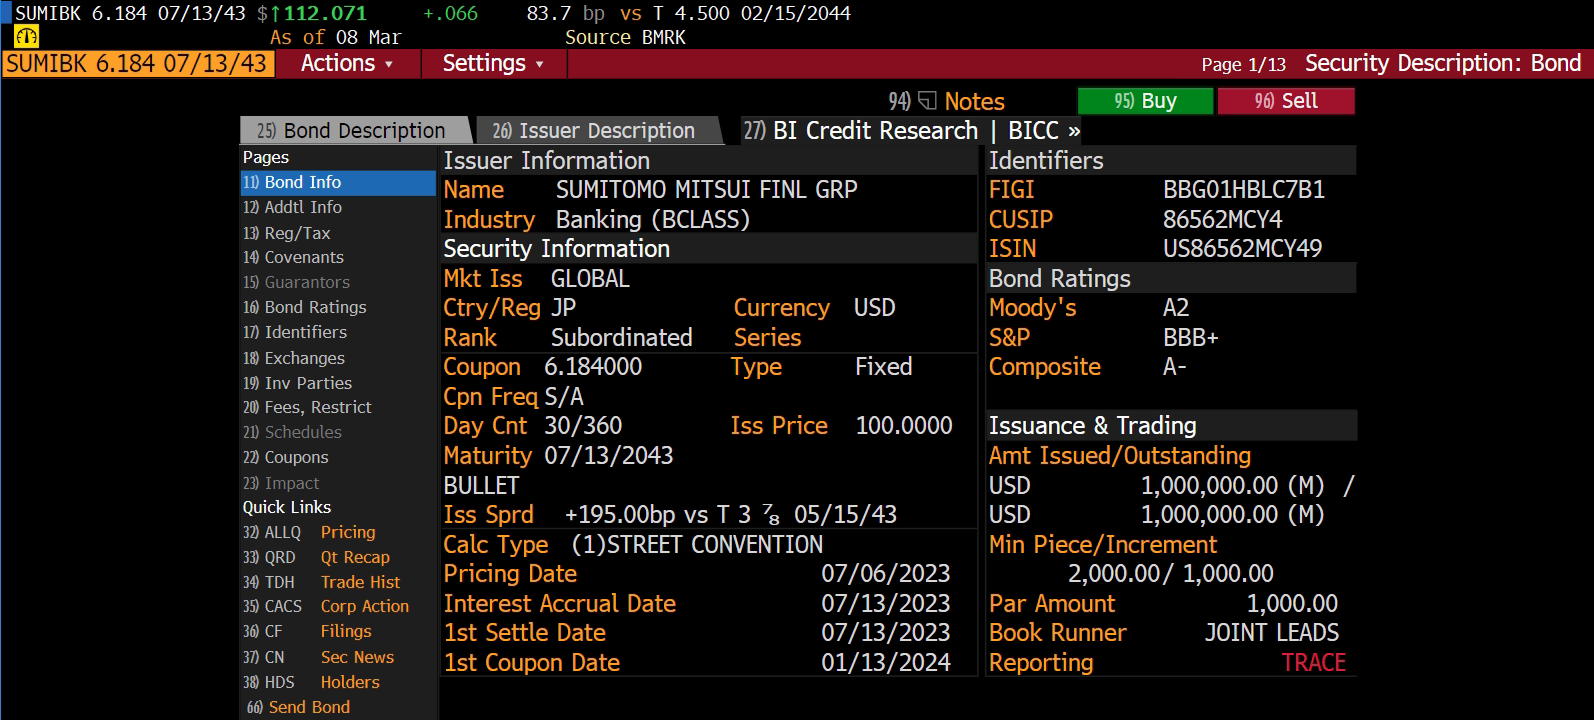Click the Rank field label
This screenshot has height=720, width=1594.
tap(470, 338)
